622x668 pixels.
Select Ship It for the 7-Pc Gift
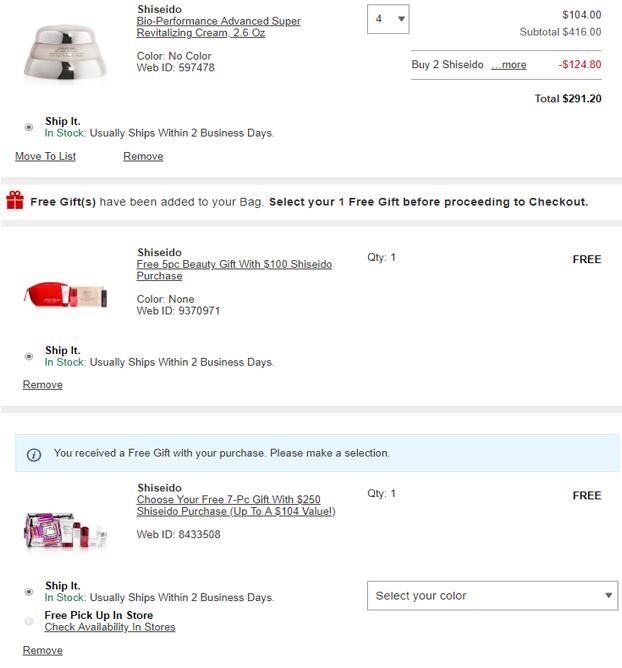29,591
